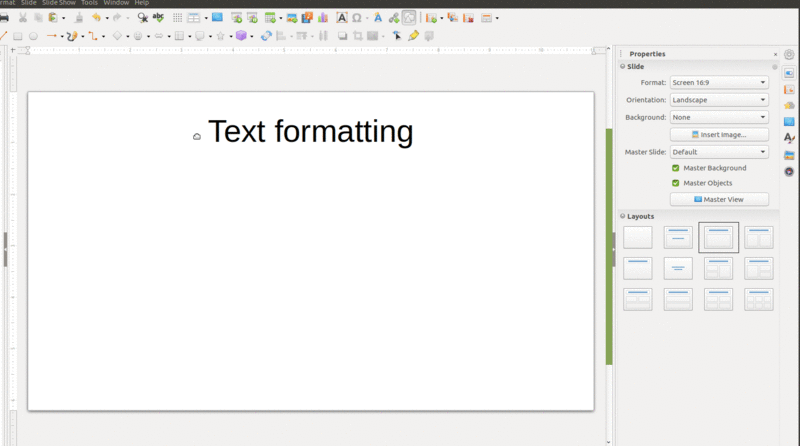Start presentation from current slide icon

pos(252,18)
